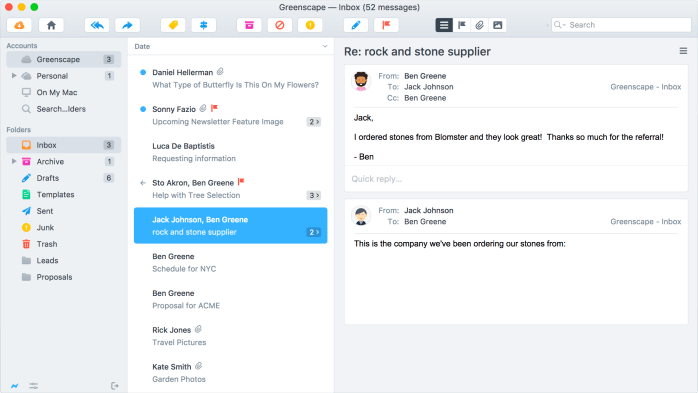Click the activity icon at sidebar bottom
The width and height of the screenshot is (698, 393).
[x=14, y=385]
